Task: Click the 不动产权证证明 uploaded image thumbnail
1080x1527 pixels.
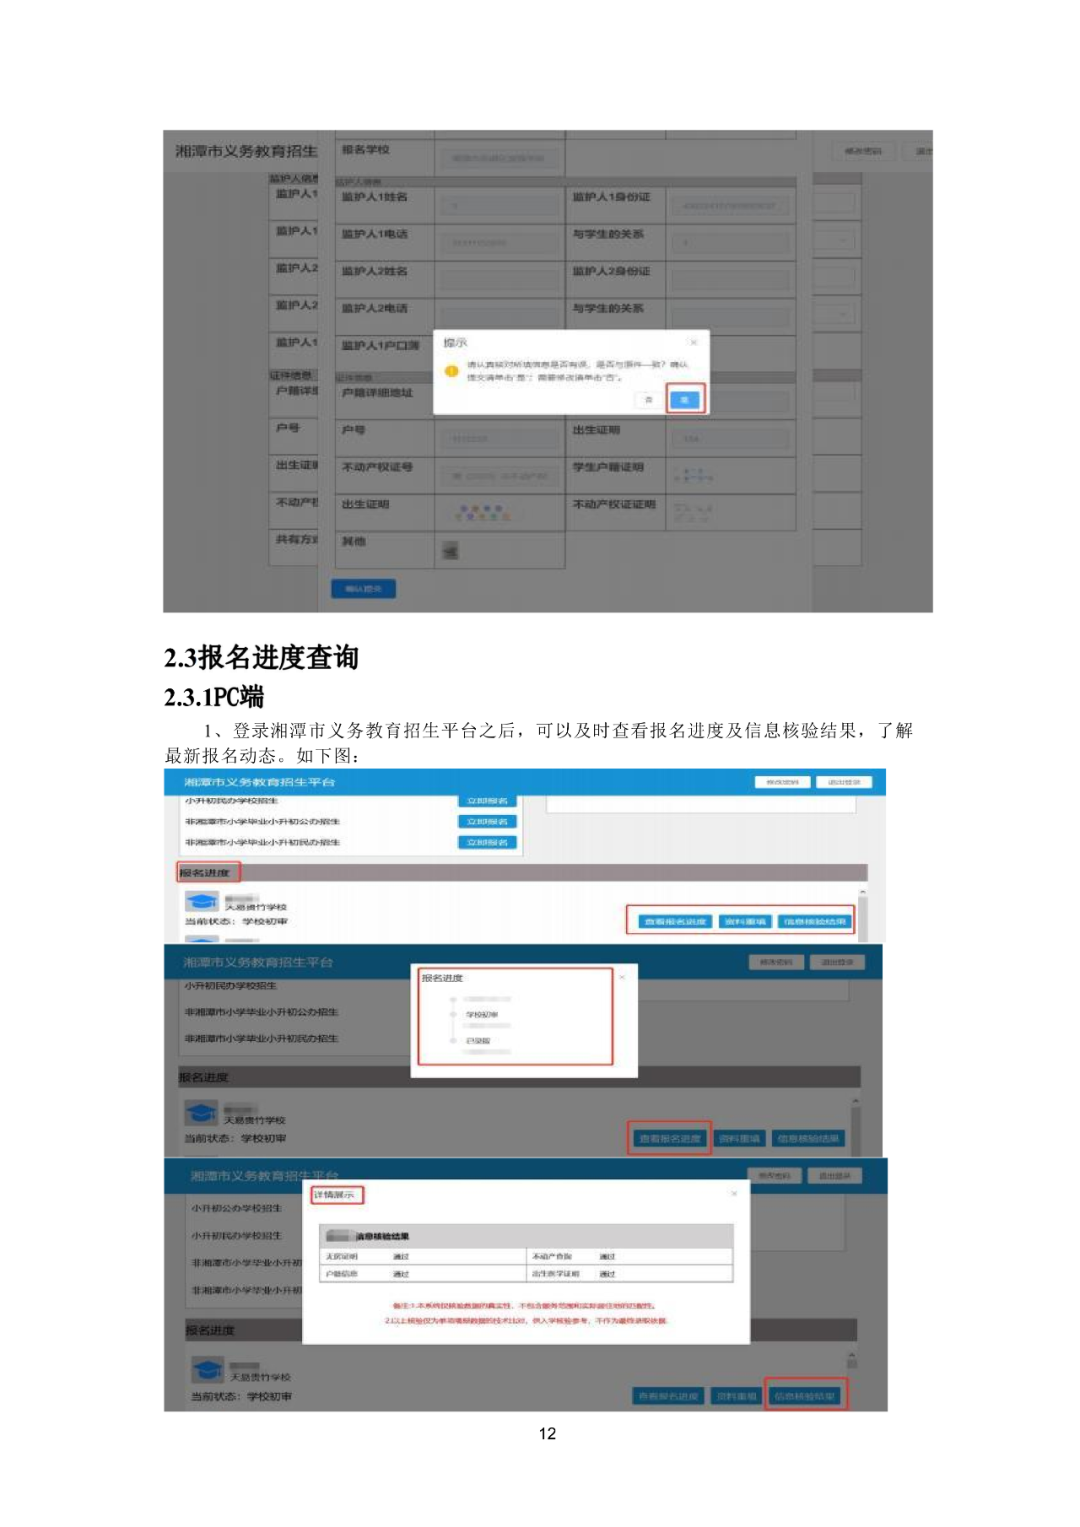Action: pyautogui.click(x=693, y=512)
